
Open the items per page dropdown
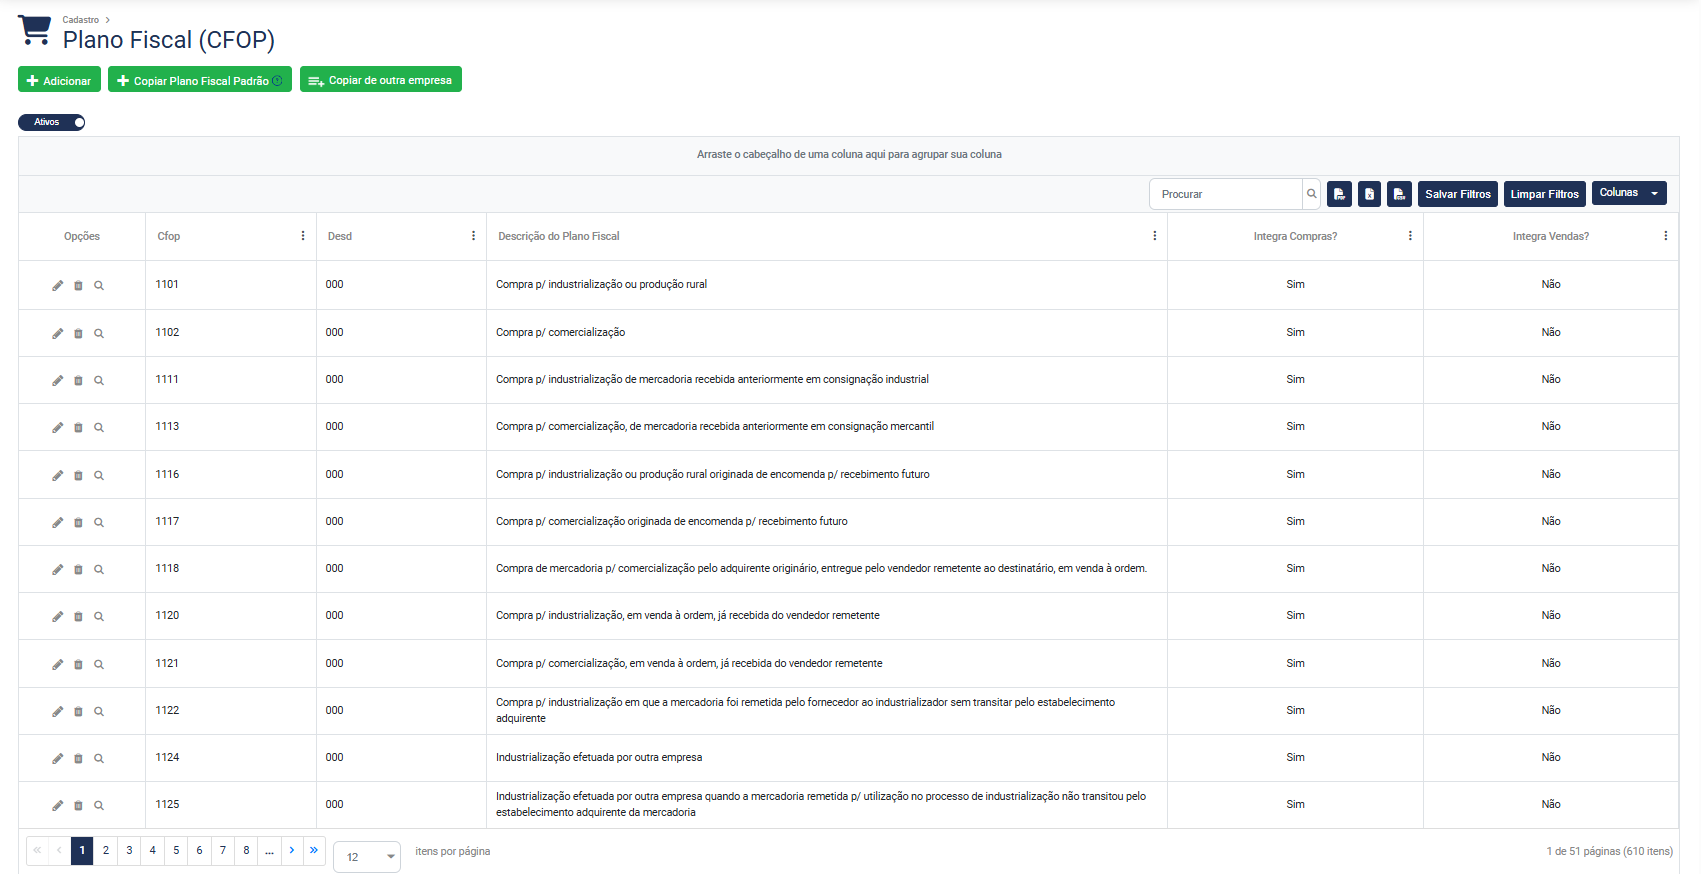366,857
